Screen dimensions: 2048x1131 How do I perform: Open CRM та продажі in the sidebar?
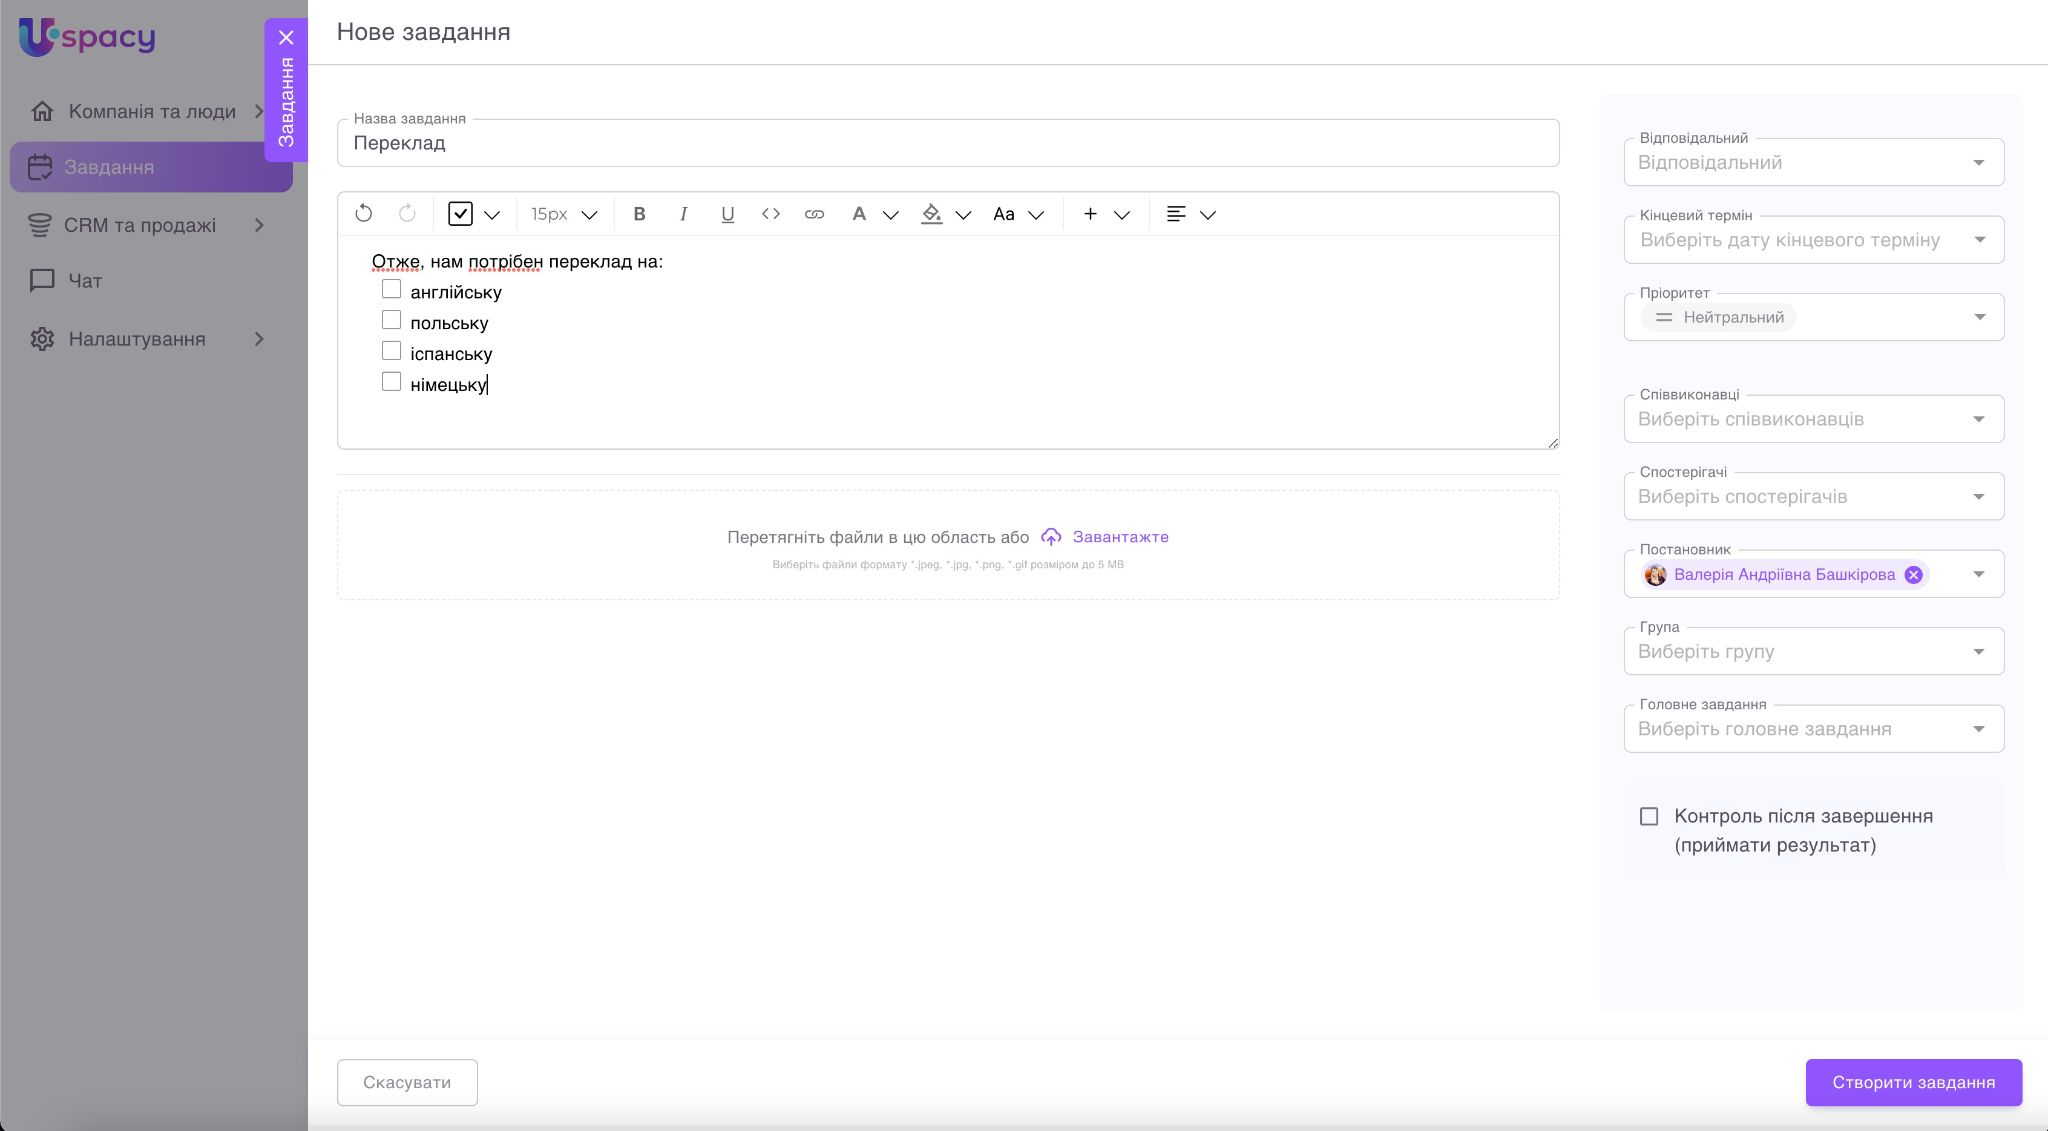click(x=140, y=226)
